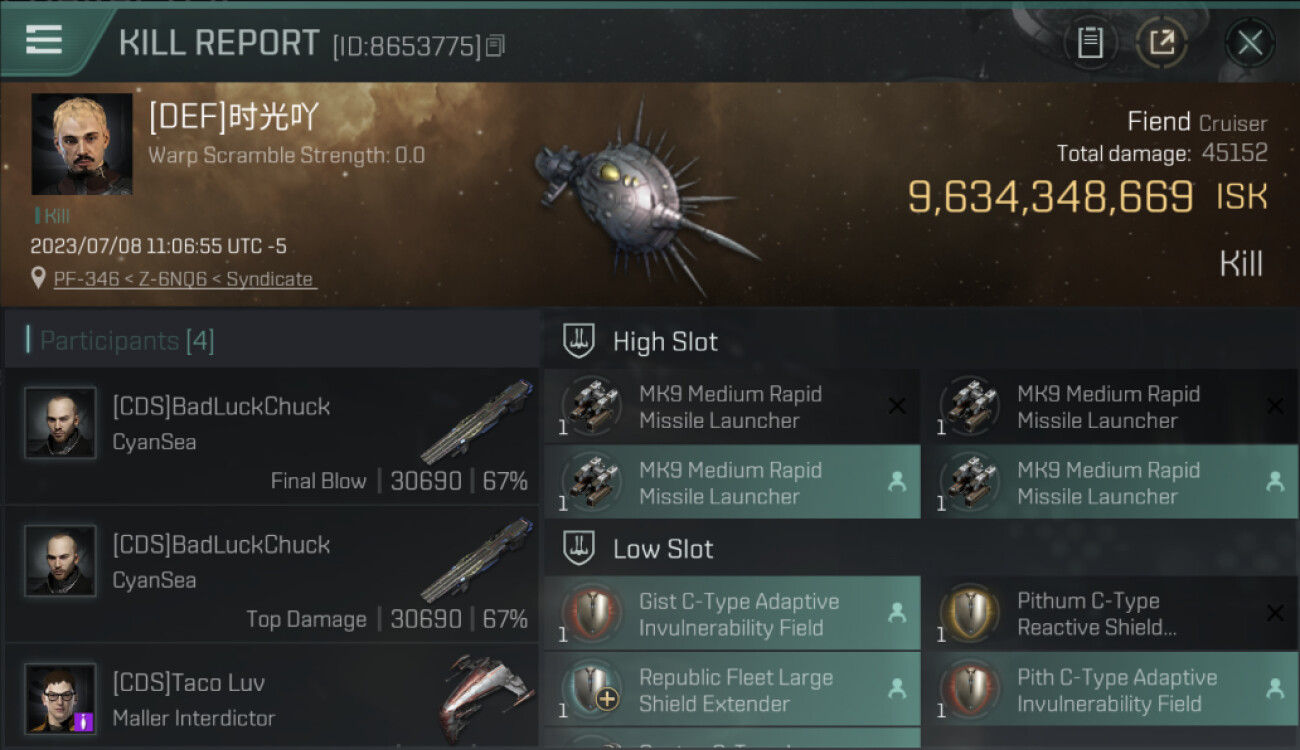
Task: Expand the High Slot section header
Action: point(666,342)
